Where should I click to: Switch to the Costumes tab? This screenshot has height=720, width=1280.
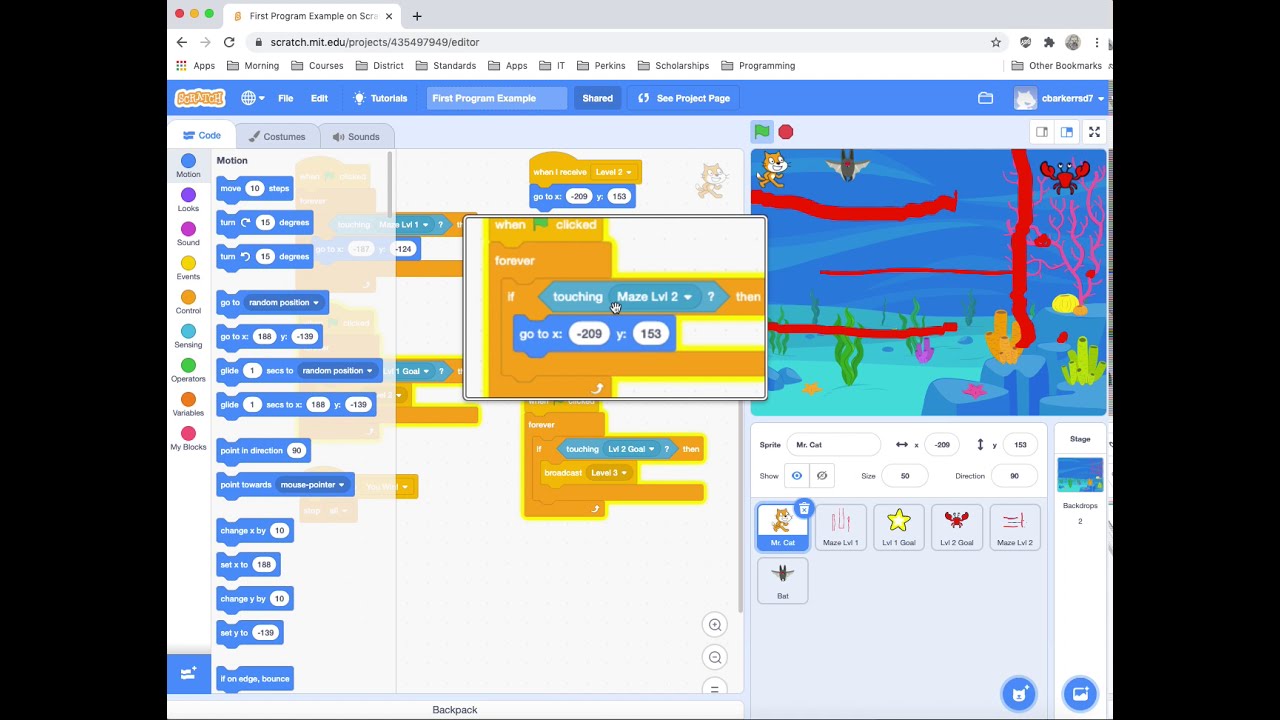click(277, 136)
